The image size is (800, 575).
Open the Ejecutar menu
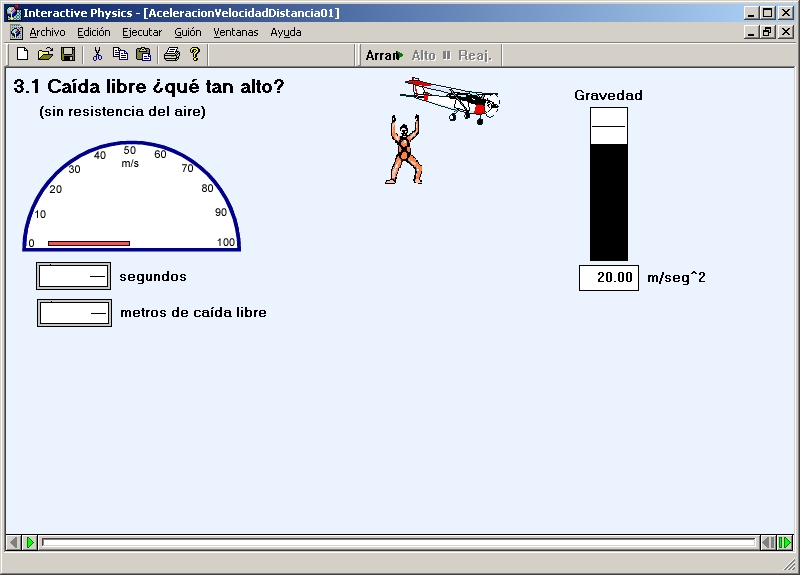(142, 32)
